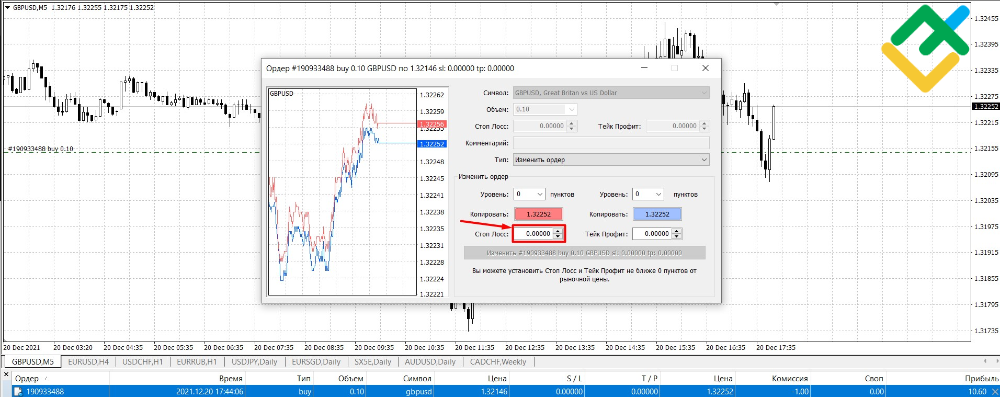Open the CADCHF,Weekly chart tab
This screenshot has width=1000, height=397.
pos(497,362)
